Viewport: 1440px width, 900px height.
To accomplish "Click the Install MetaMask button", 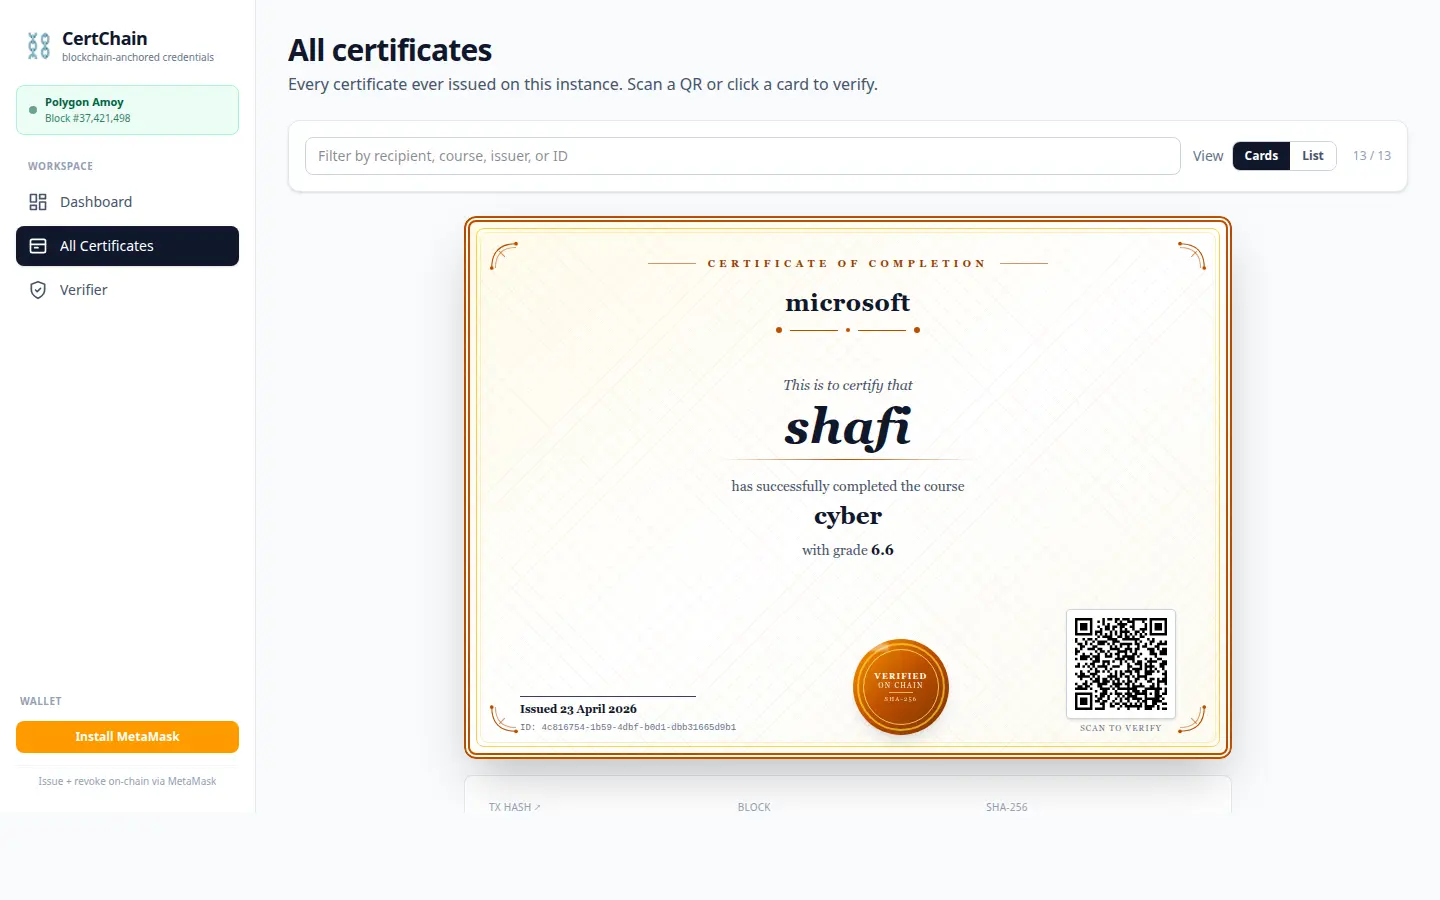I will pyautogui.click(x=127, y=737).
